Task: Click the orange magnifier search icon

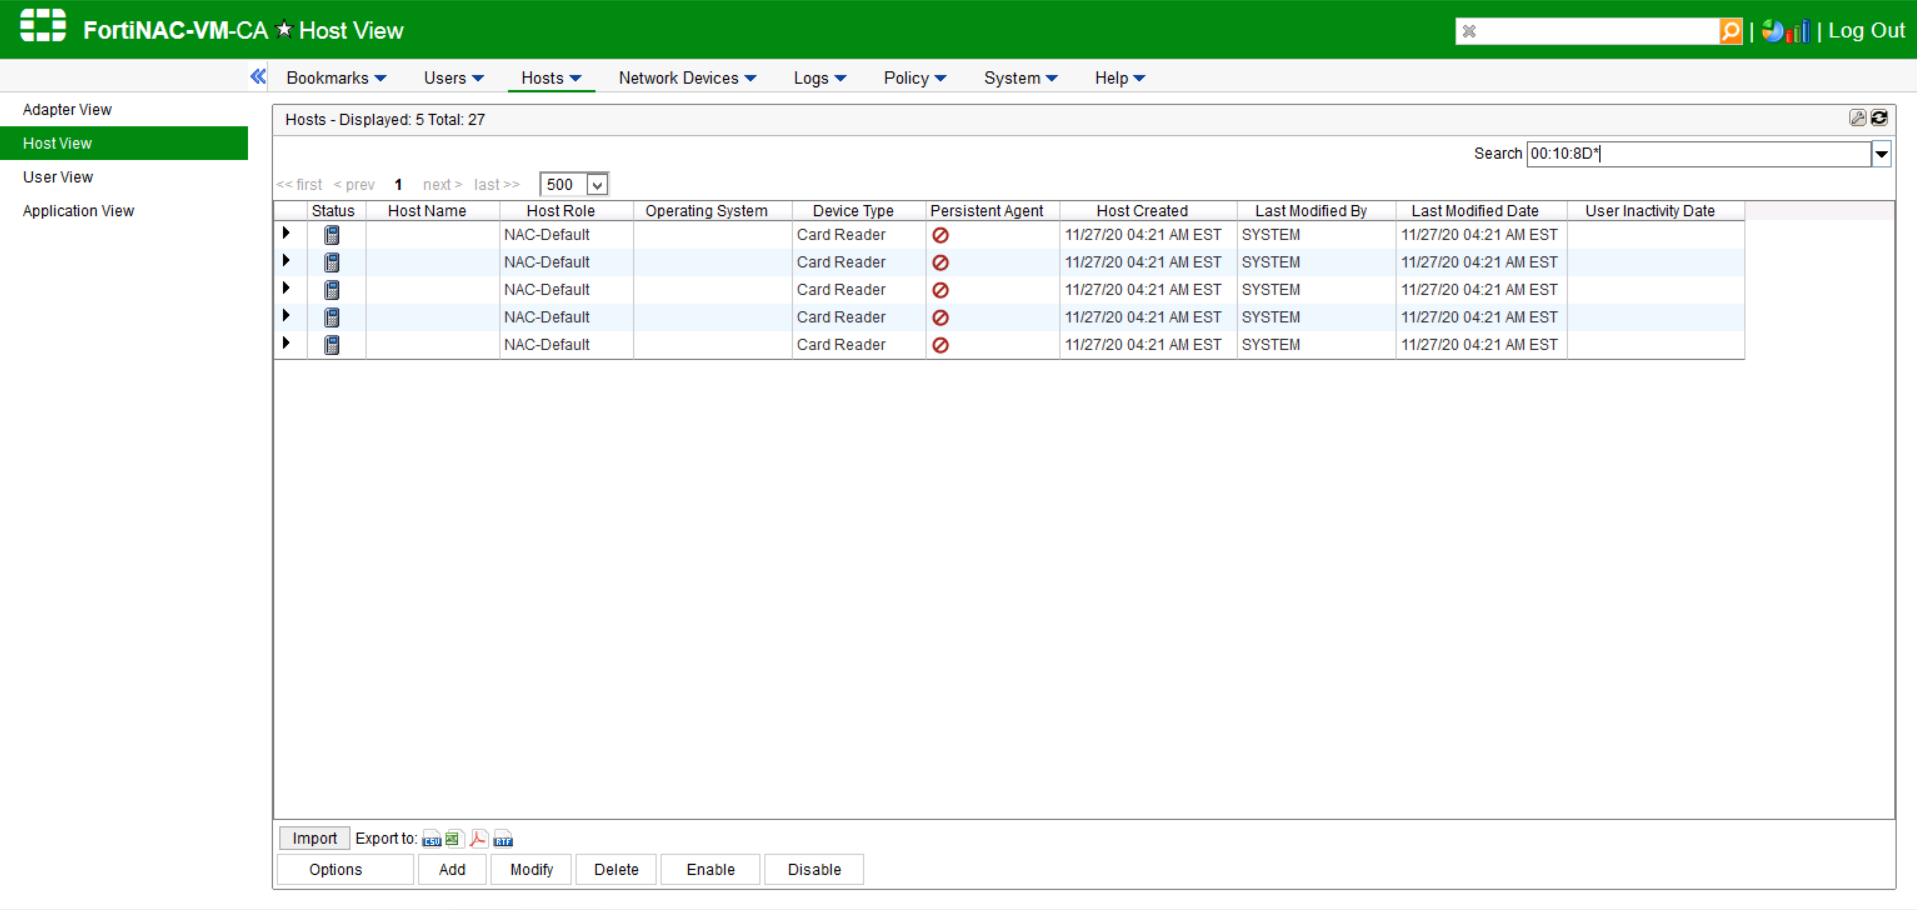Action: pyautogui.click(x=1730, y=31)
